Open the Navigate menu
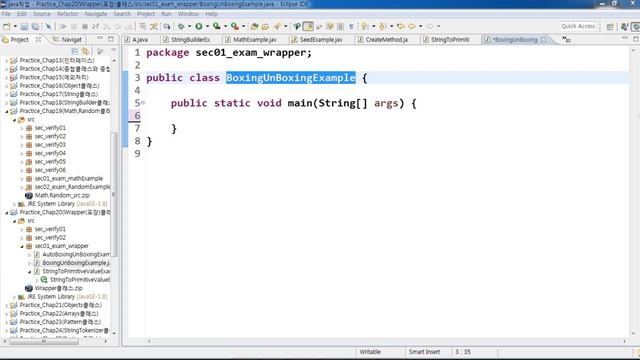640x360 pixels. point(96,14)
